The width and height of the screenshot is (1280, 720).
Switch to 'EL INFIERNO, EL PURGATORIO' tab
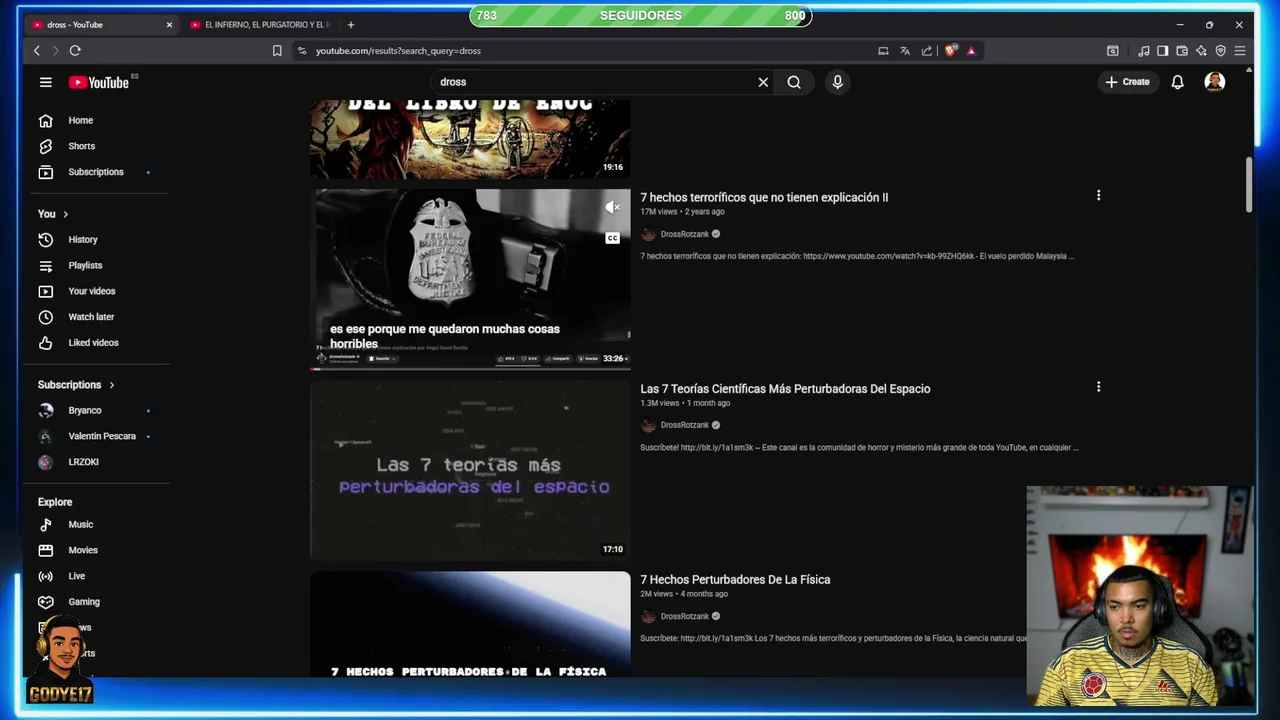pyautogui.click(x=260, y=24)
